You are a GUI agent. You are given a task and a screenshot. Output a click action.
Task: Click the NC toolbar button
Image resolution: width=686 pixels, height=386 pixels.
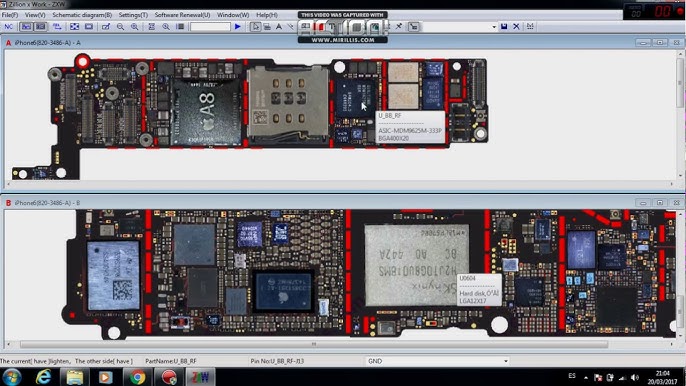[x=8, y=27]
